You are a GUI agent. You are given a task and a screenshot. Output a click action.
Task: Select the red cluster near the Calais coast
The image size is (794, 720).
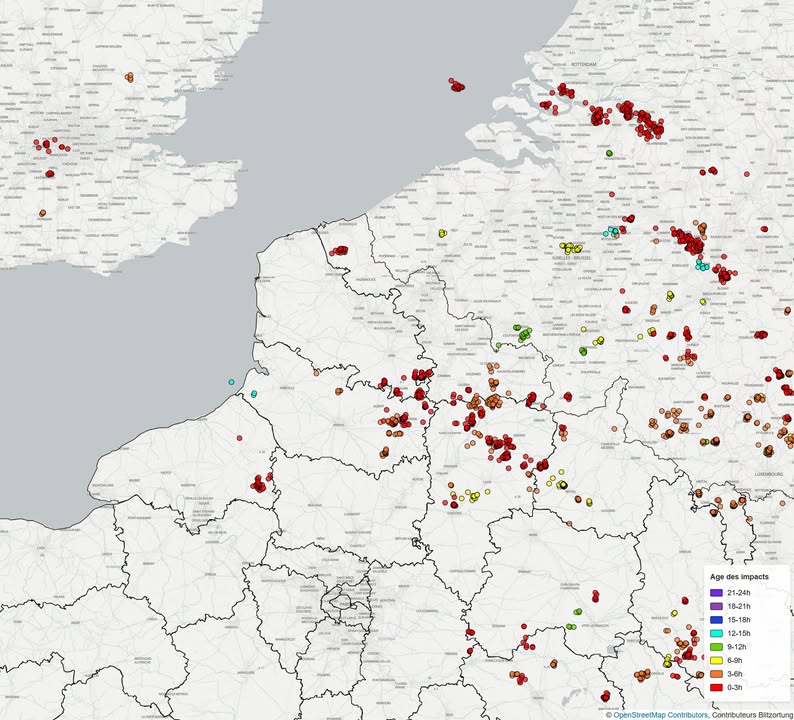340,251
